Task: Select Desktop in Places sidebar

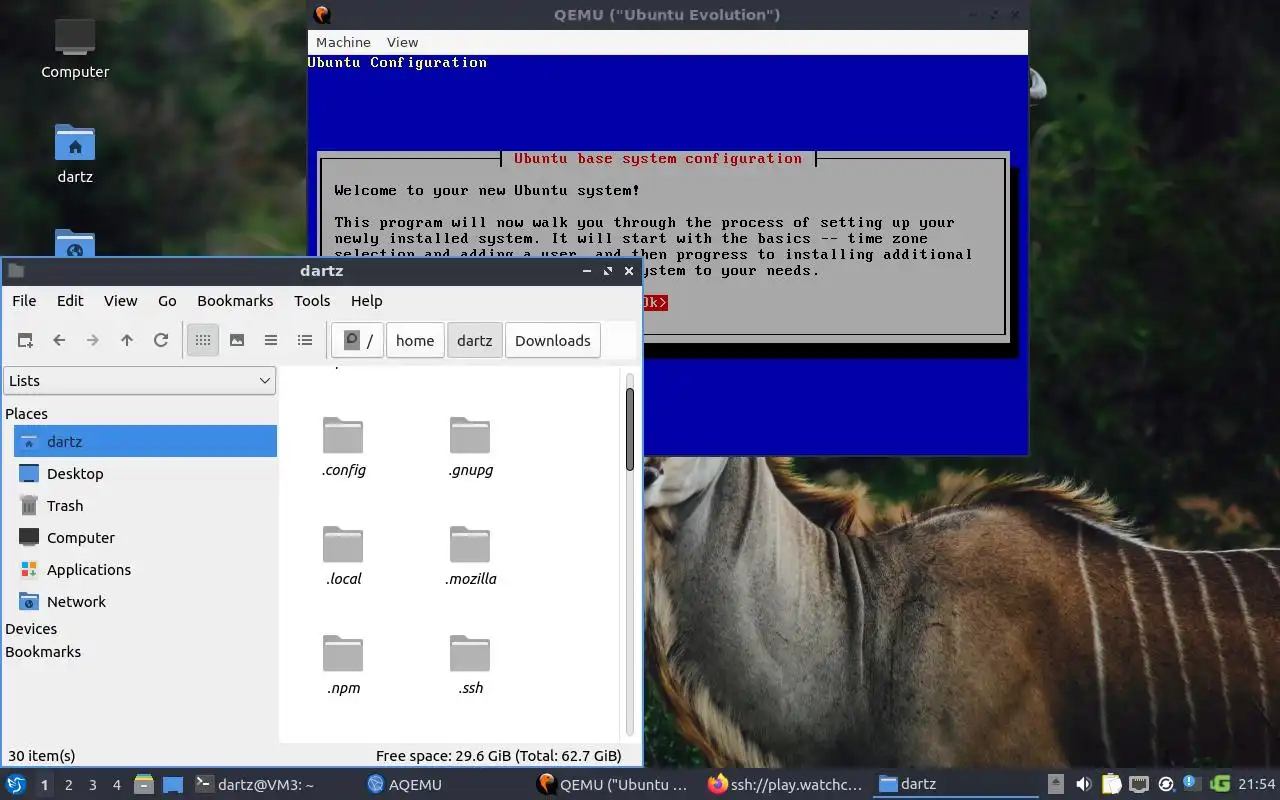Action: [145, 473]
